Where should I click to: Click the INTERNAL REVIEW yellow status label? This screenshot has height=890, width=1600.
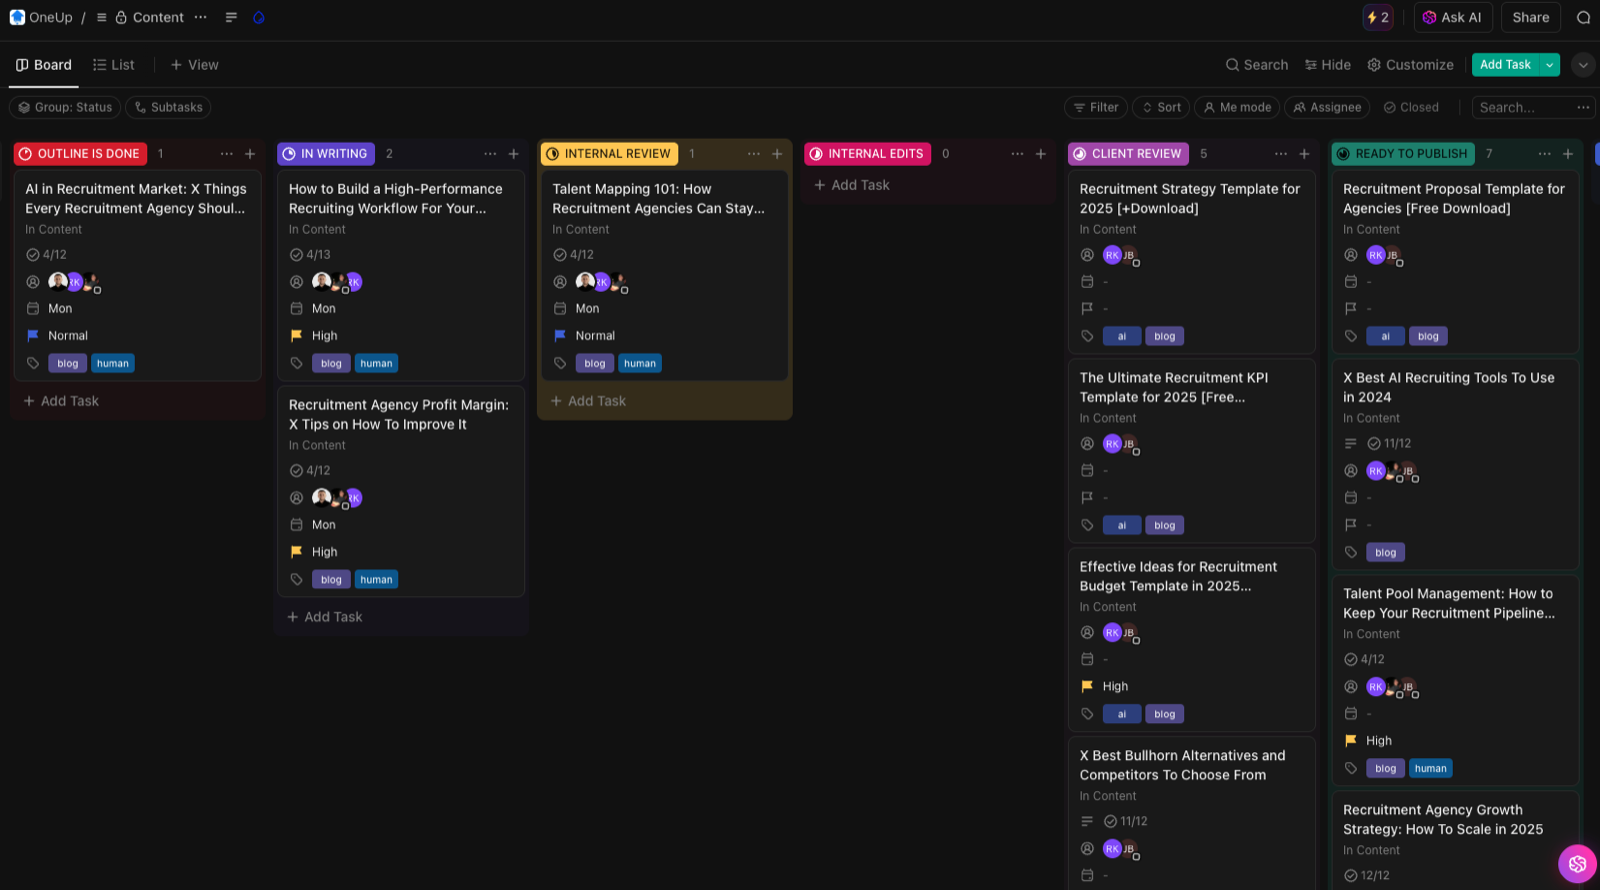tap(609, 154)
